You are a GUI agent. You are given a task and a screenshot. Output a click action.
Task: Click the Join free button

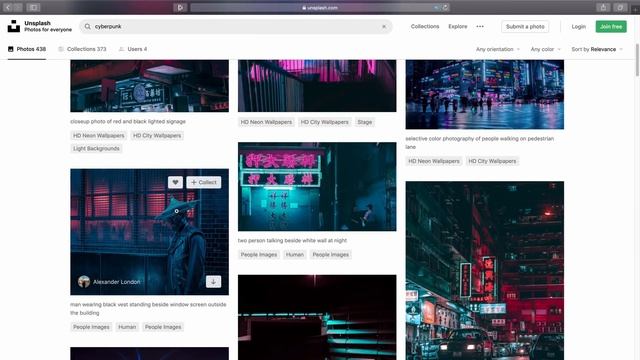[611, 27]
